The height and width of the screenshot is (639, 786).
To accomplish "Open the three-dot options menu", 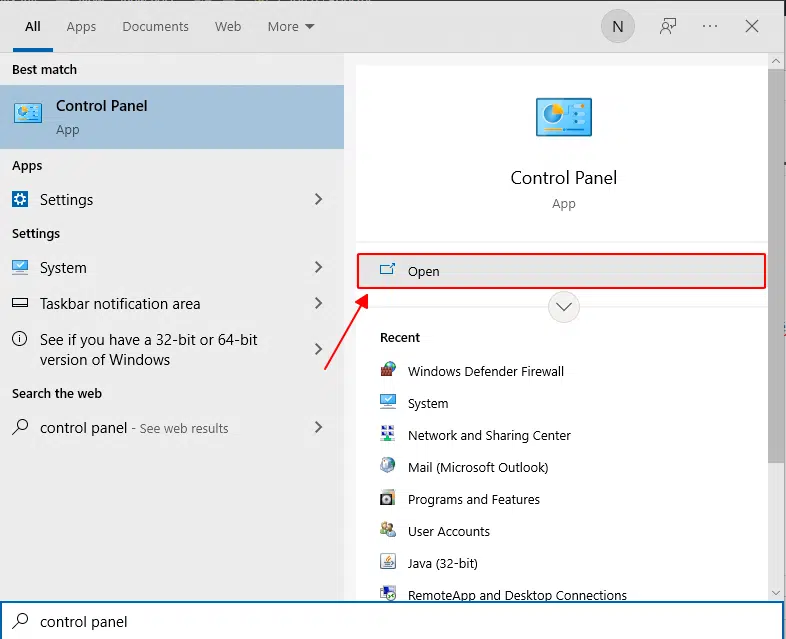I will tap(710, 27).
